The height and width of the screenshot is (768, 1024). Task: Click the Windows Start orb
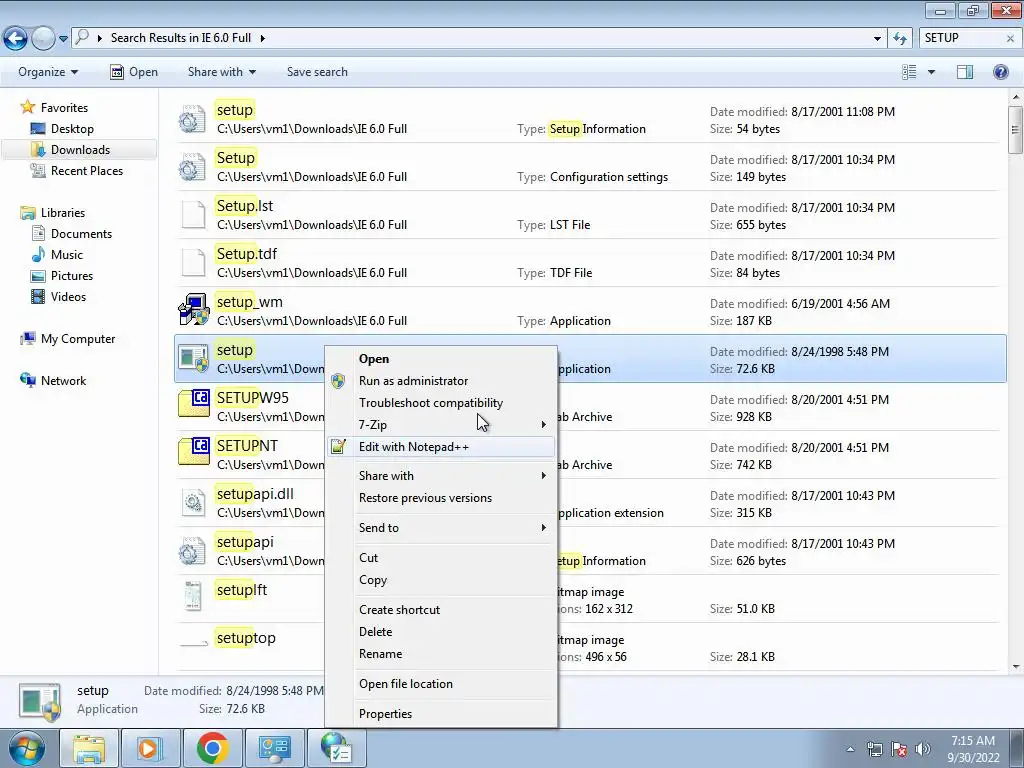(26, 748)
